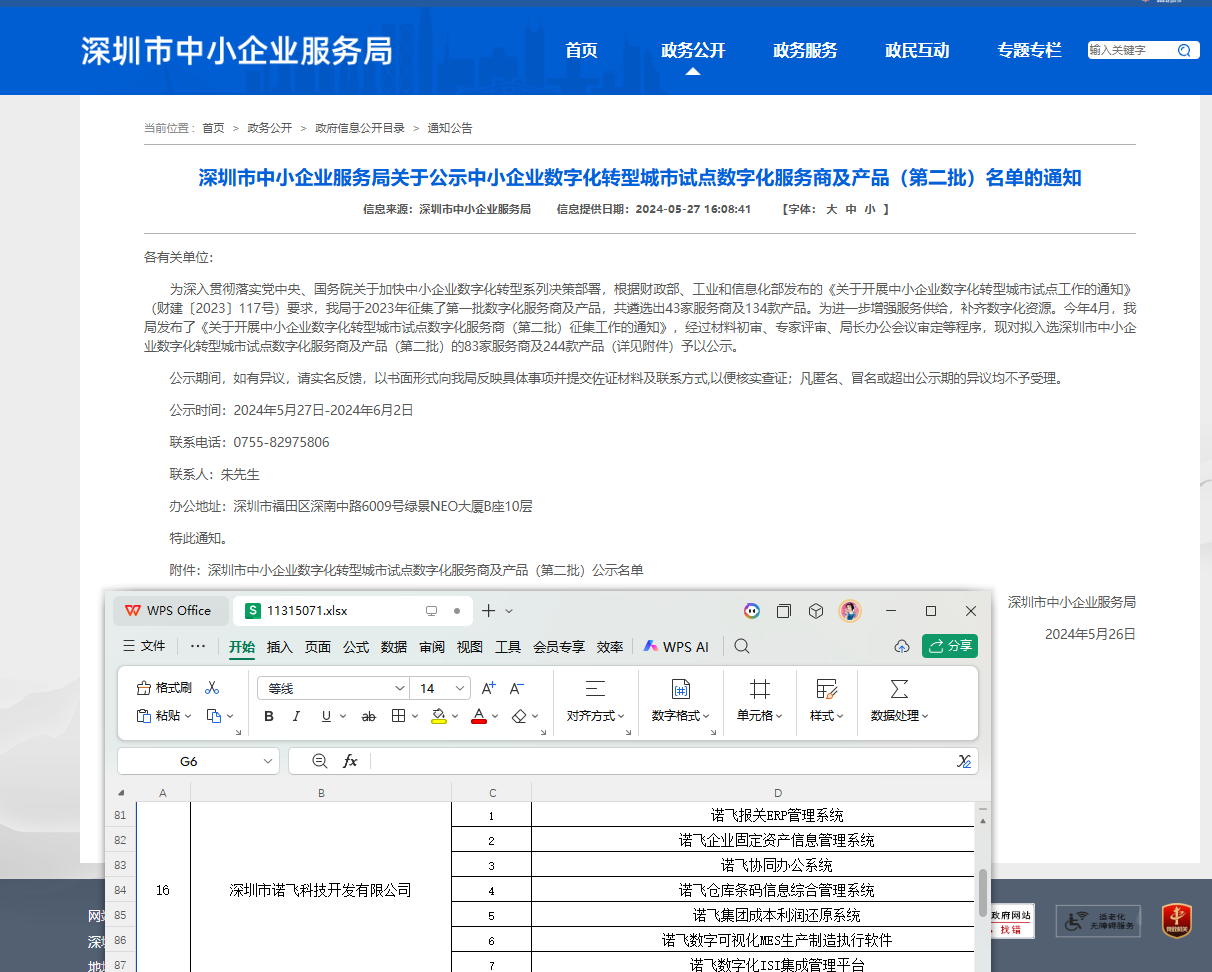1212x972 pixels.
Task: Open the font name 等线 dropdown
Action: [400, 688]
